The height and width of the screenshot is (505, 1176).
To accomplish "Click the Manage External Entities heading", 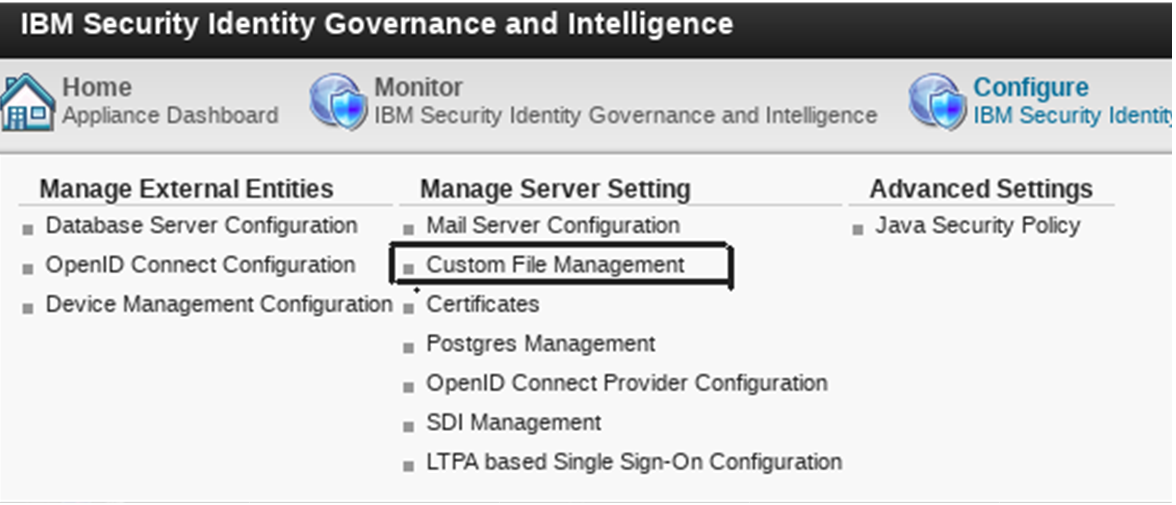I will tap(186, 188).
